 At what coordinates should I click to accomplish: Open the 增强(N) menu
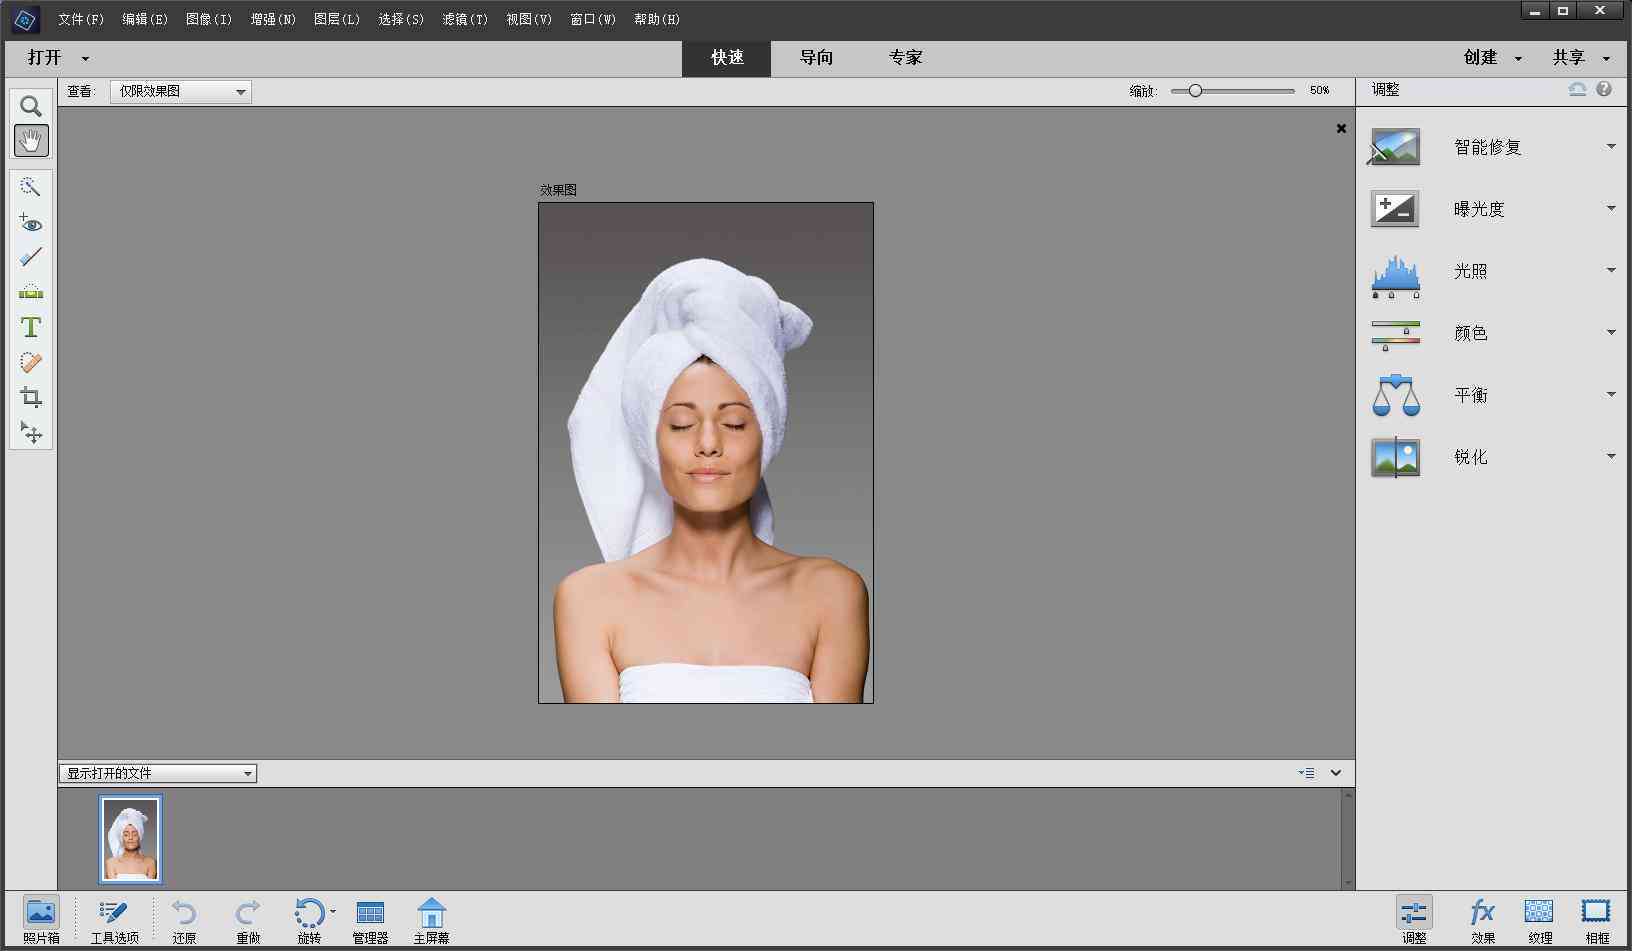(x=273, y=19)
